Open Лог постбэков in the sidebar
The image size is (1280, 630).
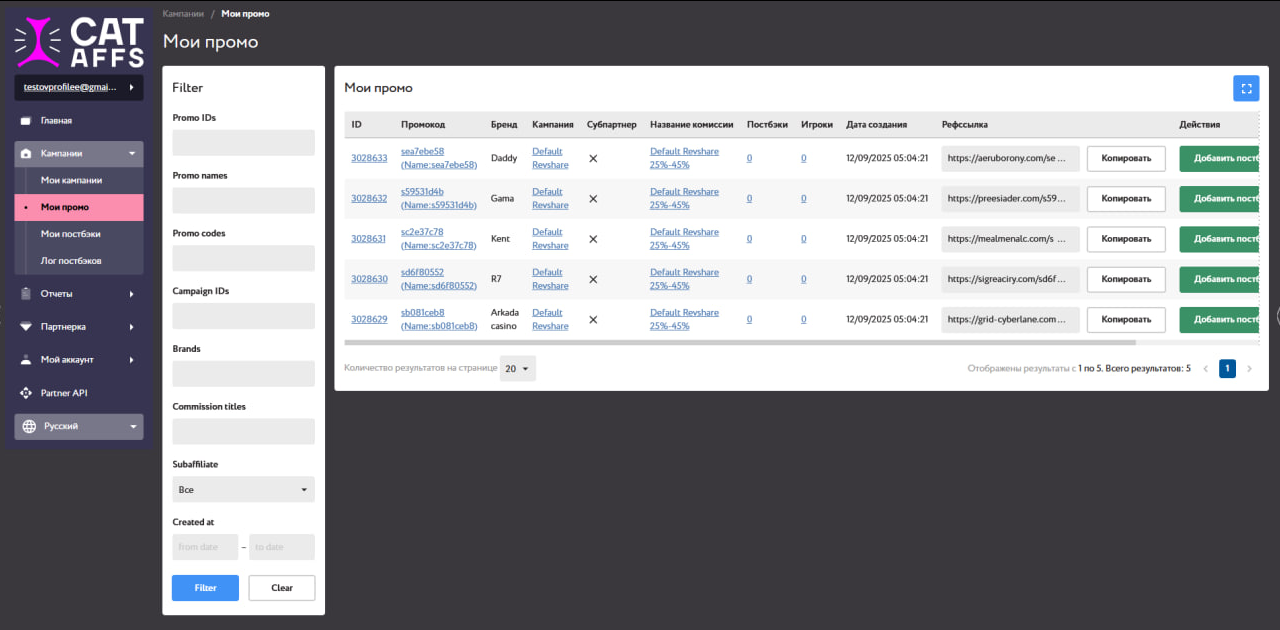(x=71, y=261)
